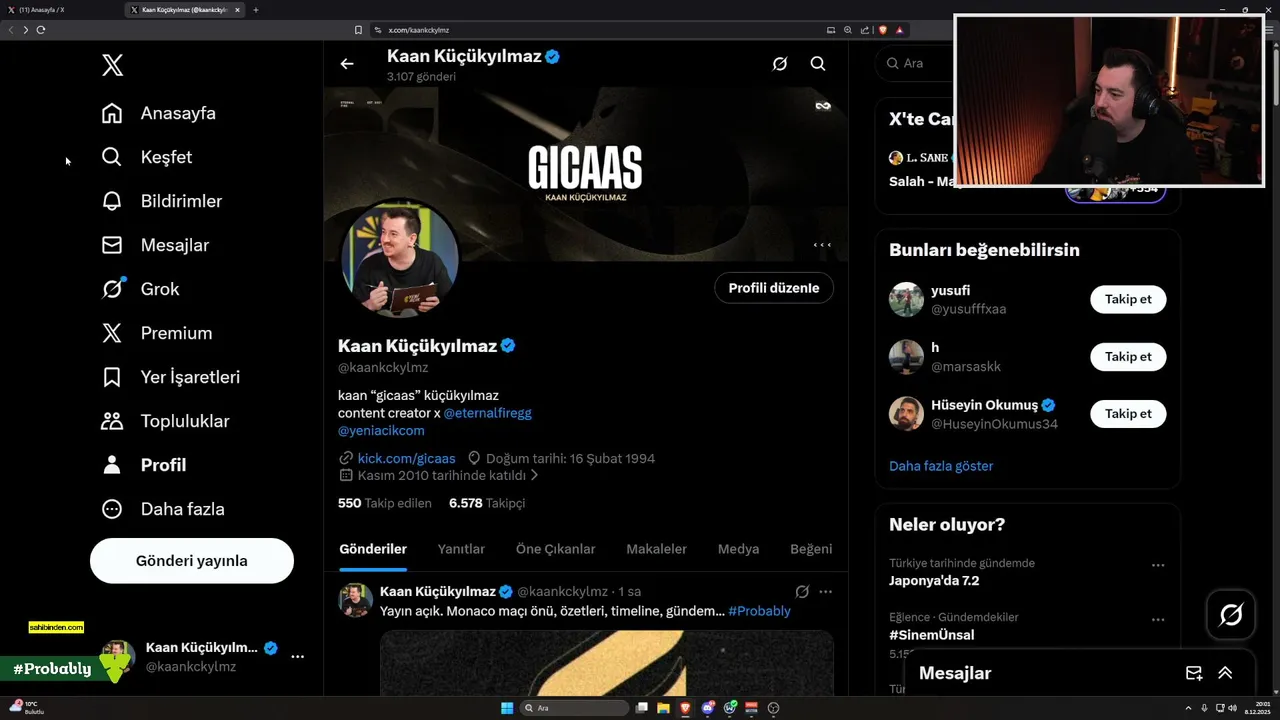Click the Profil person icon
The image size is (1280, 720).
(x=112, y=465)
